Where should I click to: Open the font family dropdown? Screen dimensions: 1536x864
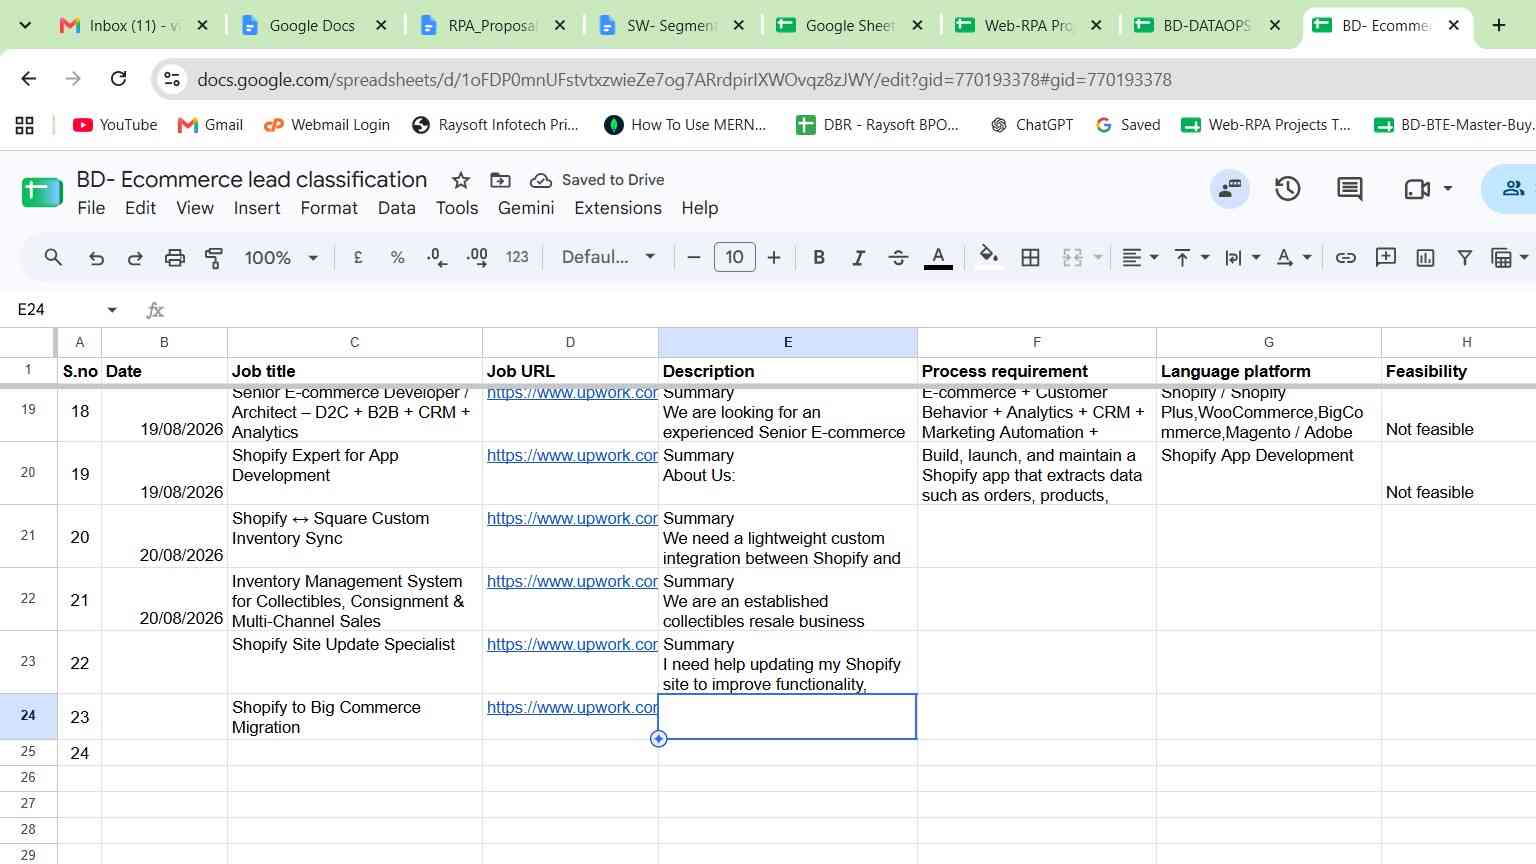(x=608, y=257)
